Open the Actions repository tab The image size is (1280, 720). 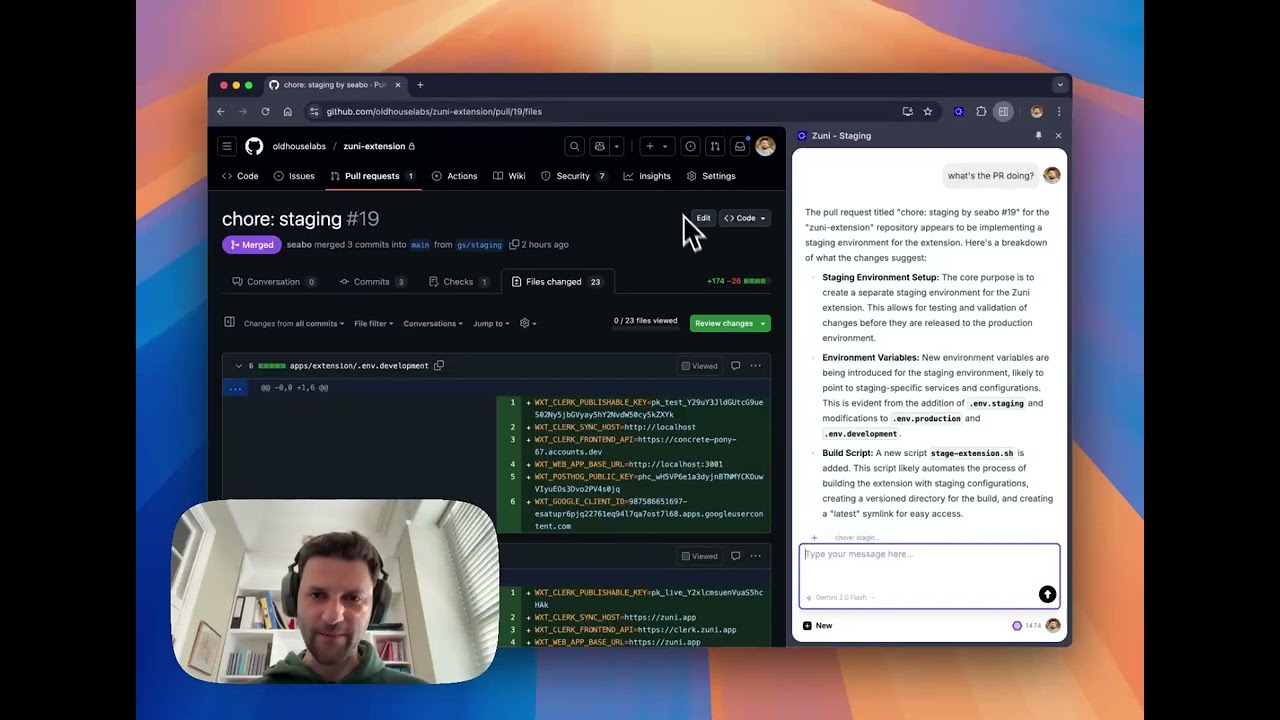455,176
